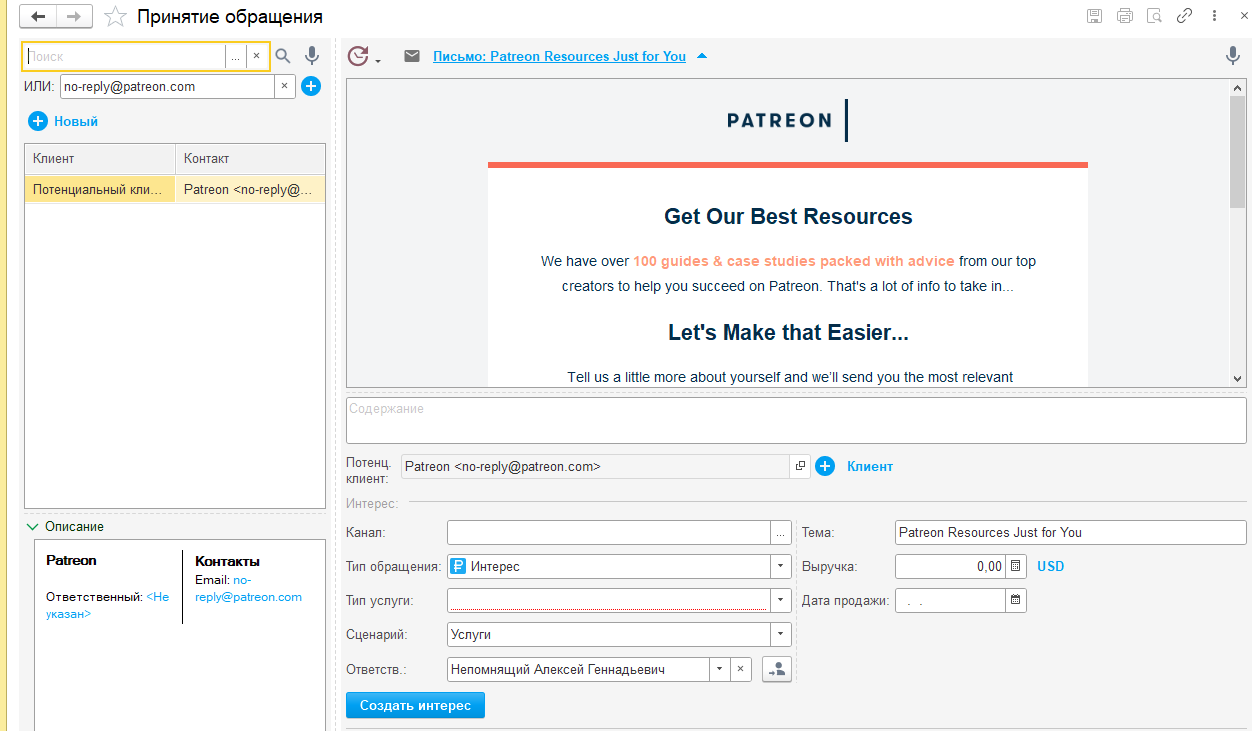Open potential client card with the open icon
Viewport: 1253px width, 731px height.
[x=799, y=466]
